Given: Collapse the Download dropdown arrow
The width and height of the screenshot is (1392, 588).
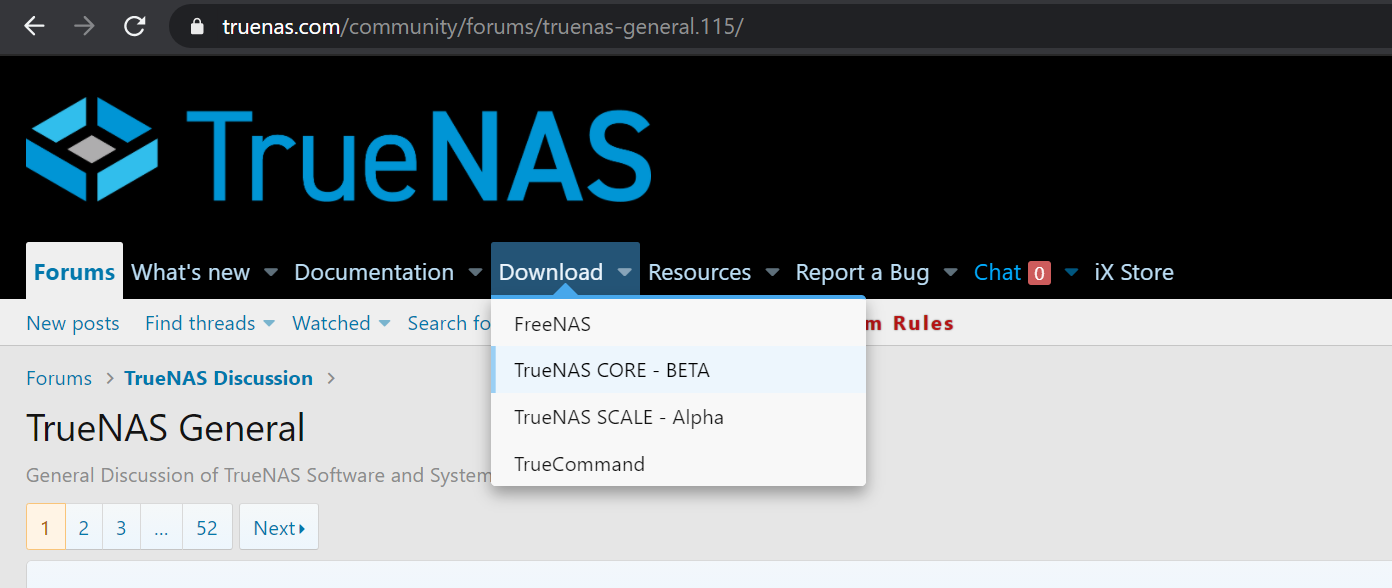Looking at the screenshot, I should coord(624,272).
